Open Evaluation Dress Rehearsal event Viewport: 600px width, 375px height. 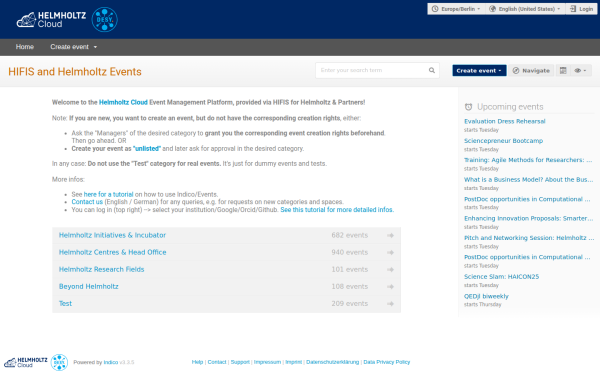pyautogui.click(x=504, y=121)
